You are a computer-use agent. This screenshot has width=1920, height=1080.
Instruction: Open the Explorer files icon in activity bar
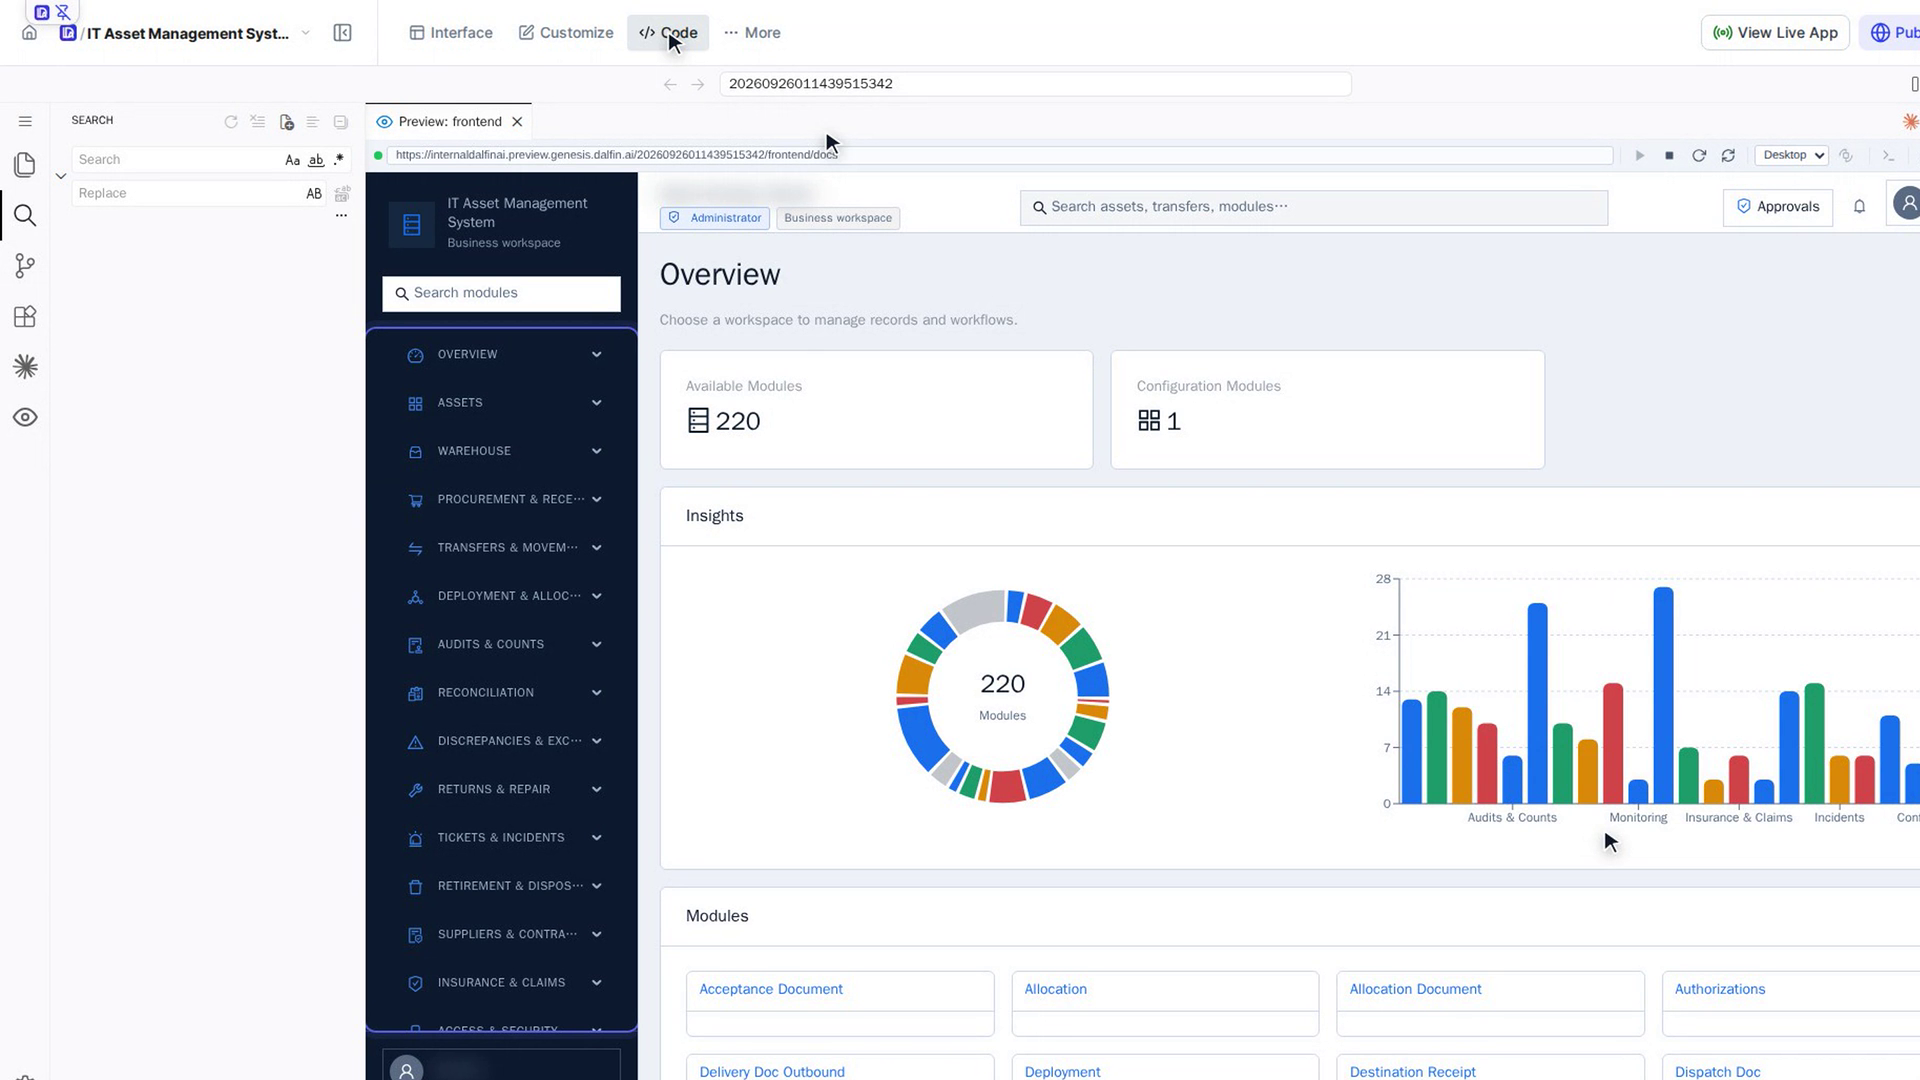25,164
